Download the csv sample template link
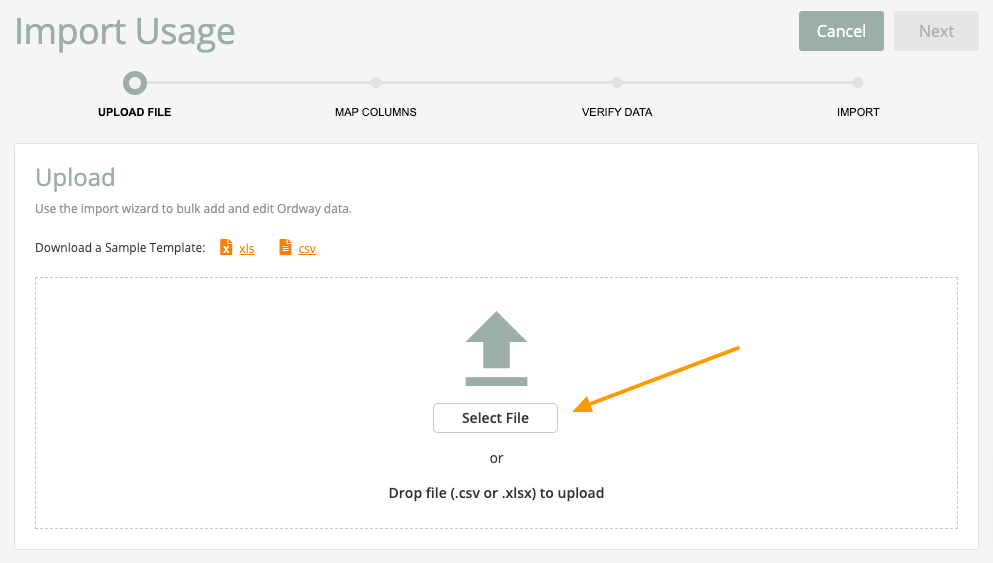 click(307, 249)
